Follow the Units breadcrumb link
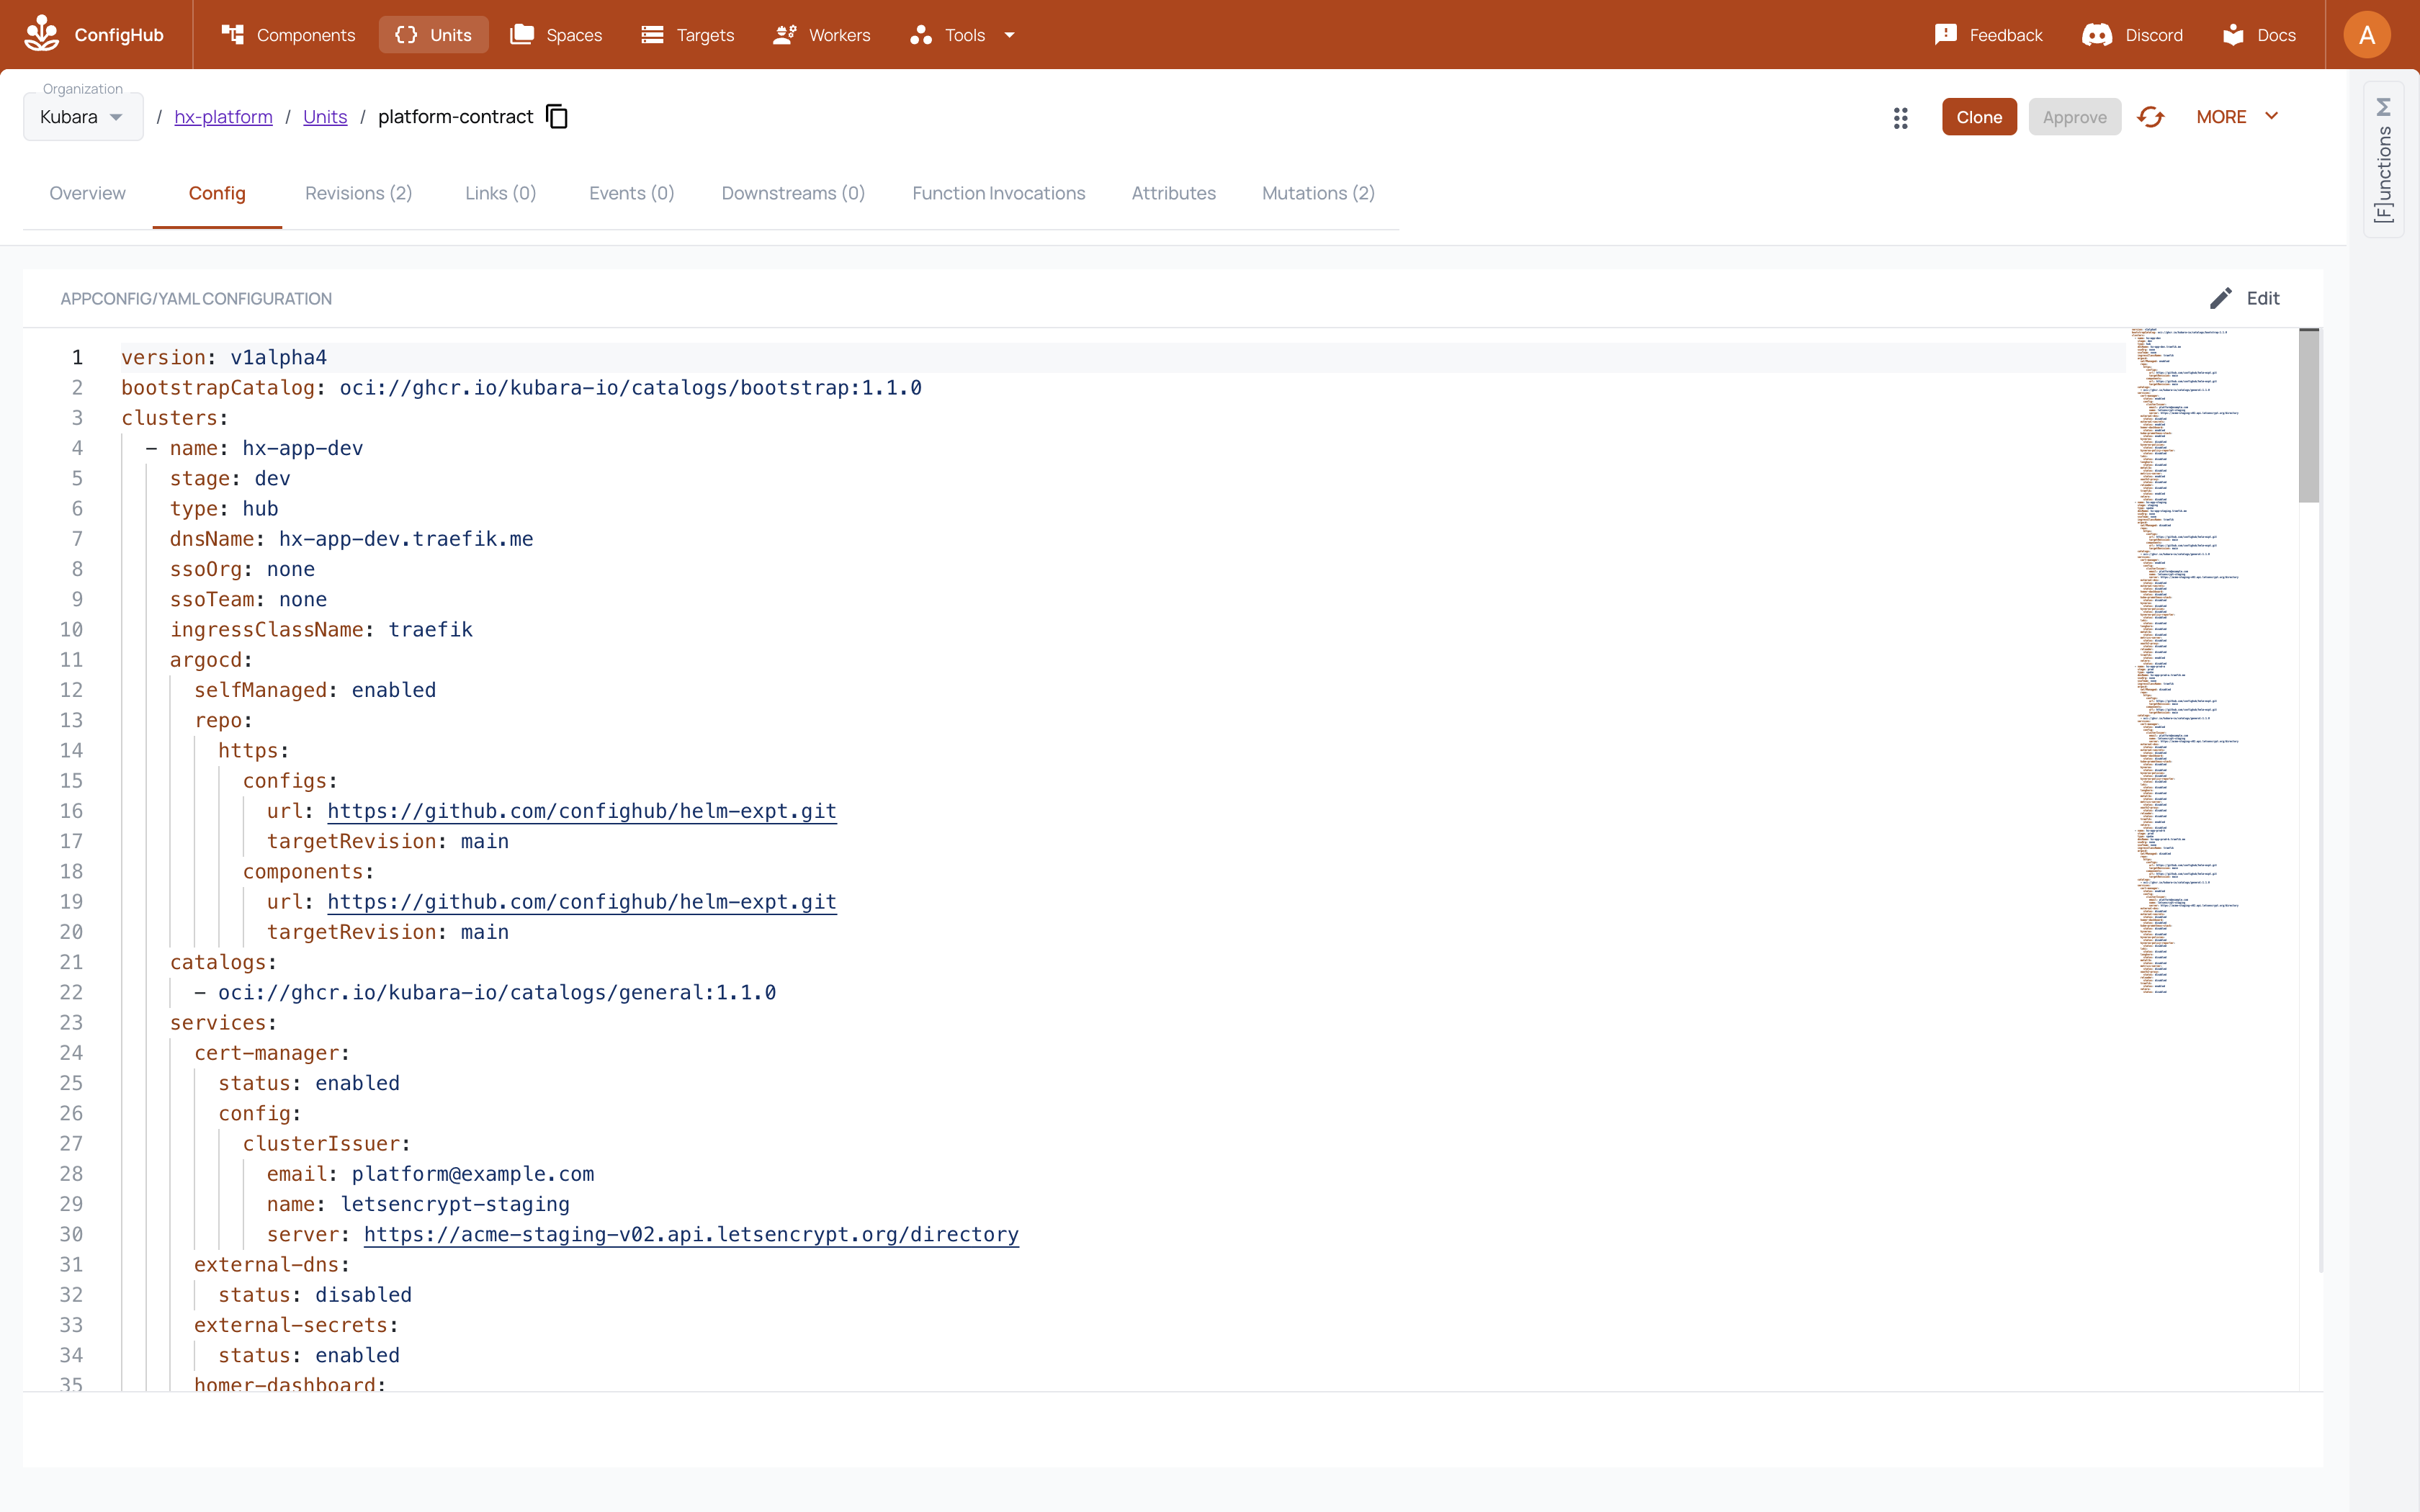The height and width of the screenshot is (1512, 2420). [325, 117]
